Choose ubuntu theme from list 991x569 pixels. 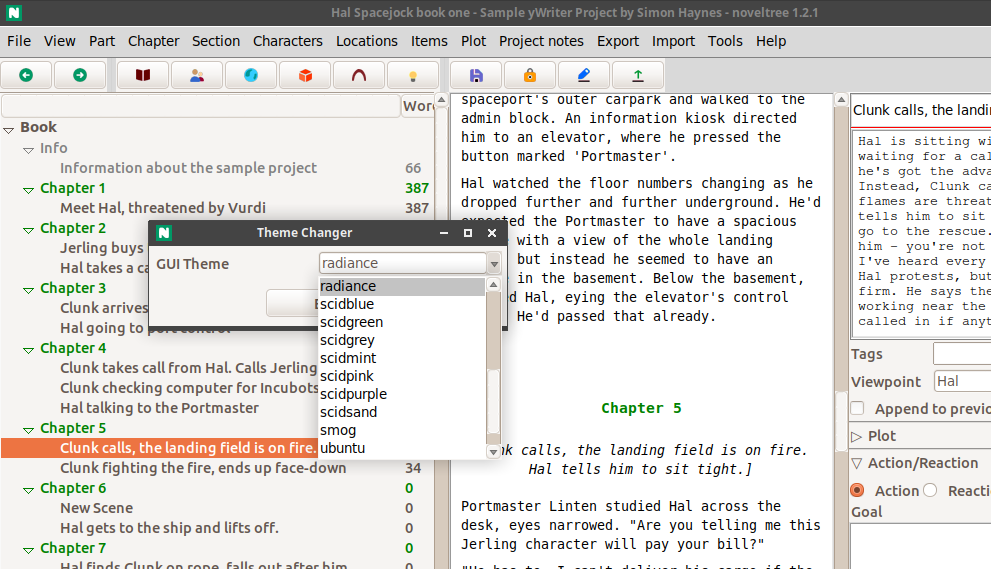pos(402,448)
